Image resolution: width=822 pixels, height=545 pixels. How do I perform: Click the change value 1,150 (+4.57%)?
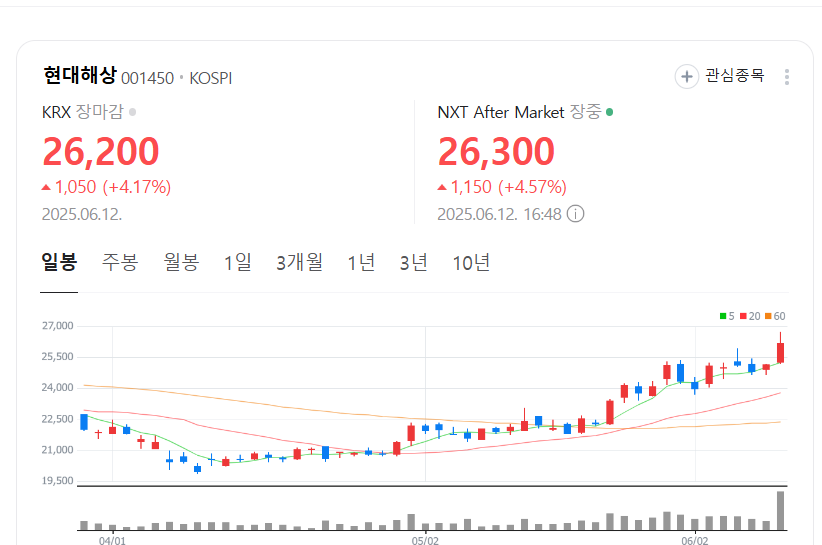(x=502, y=187)
